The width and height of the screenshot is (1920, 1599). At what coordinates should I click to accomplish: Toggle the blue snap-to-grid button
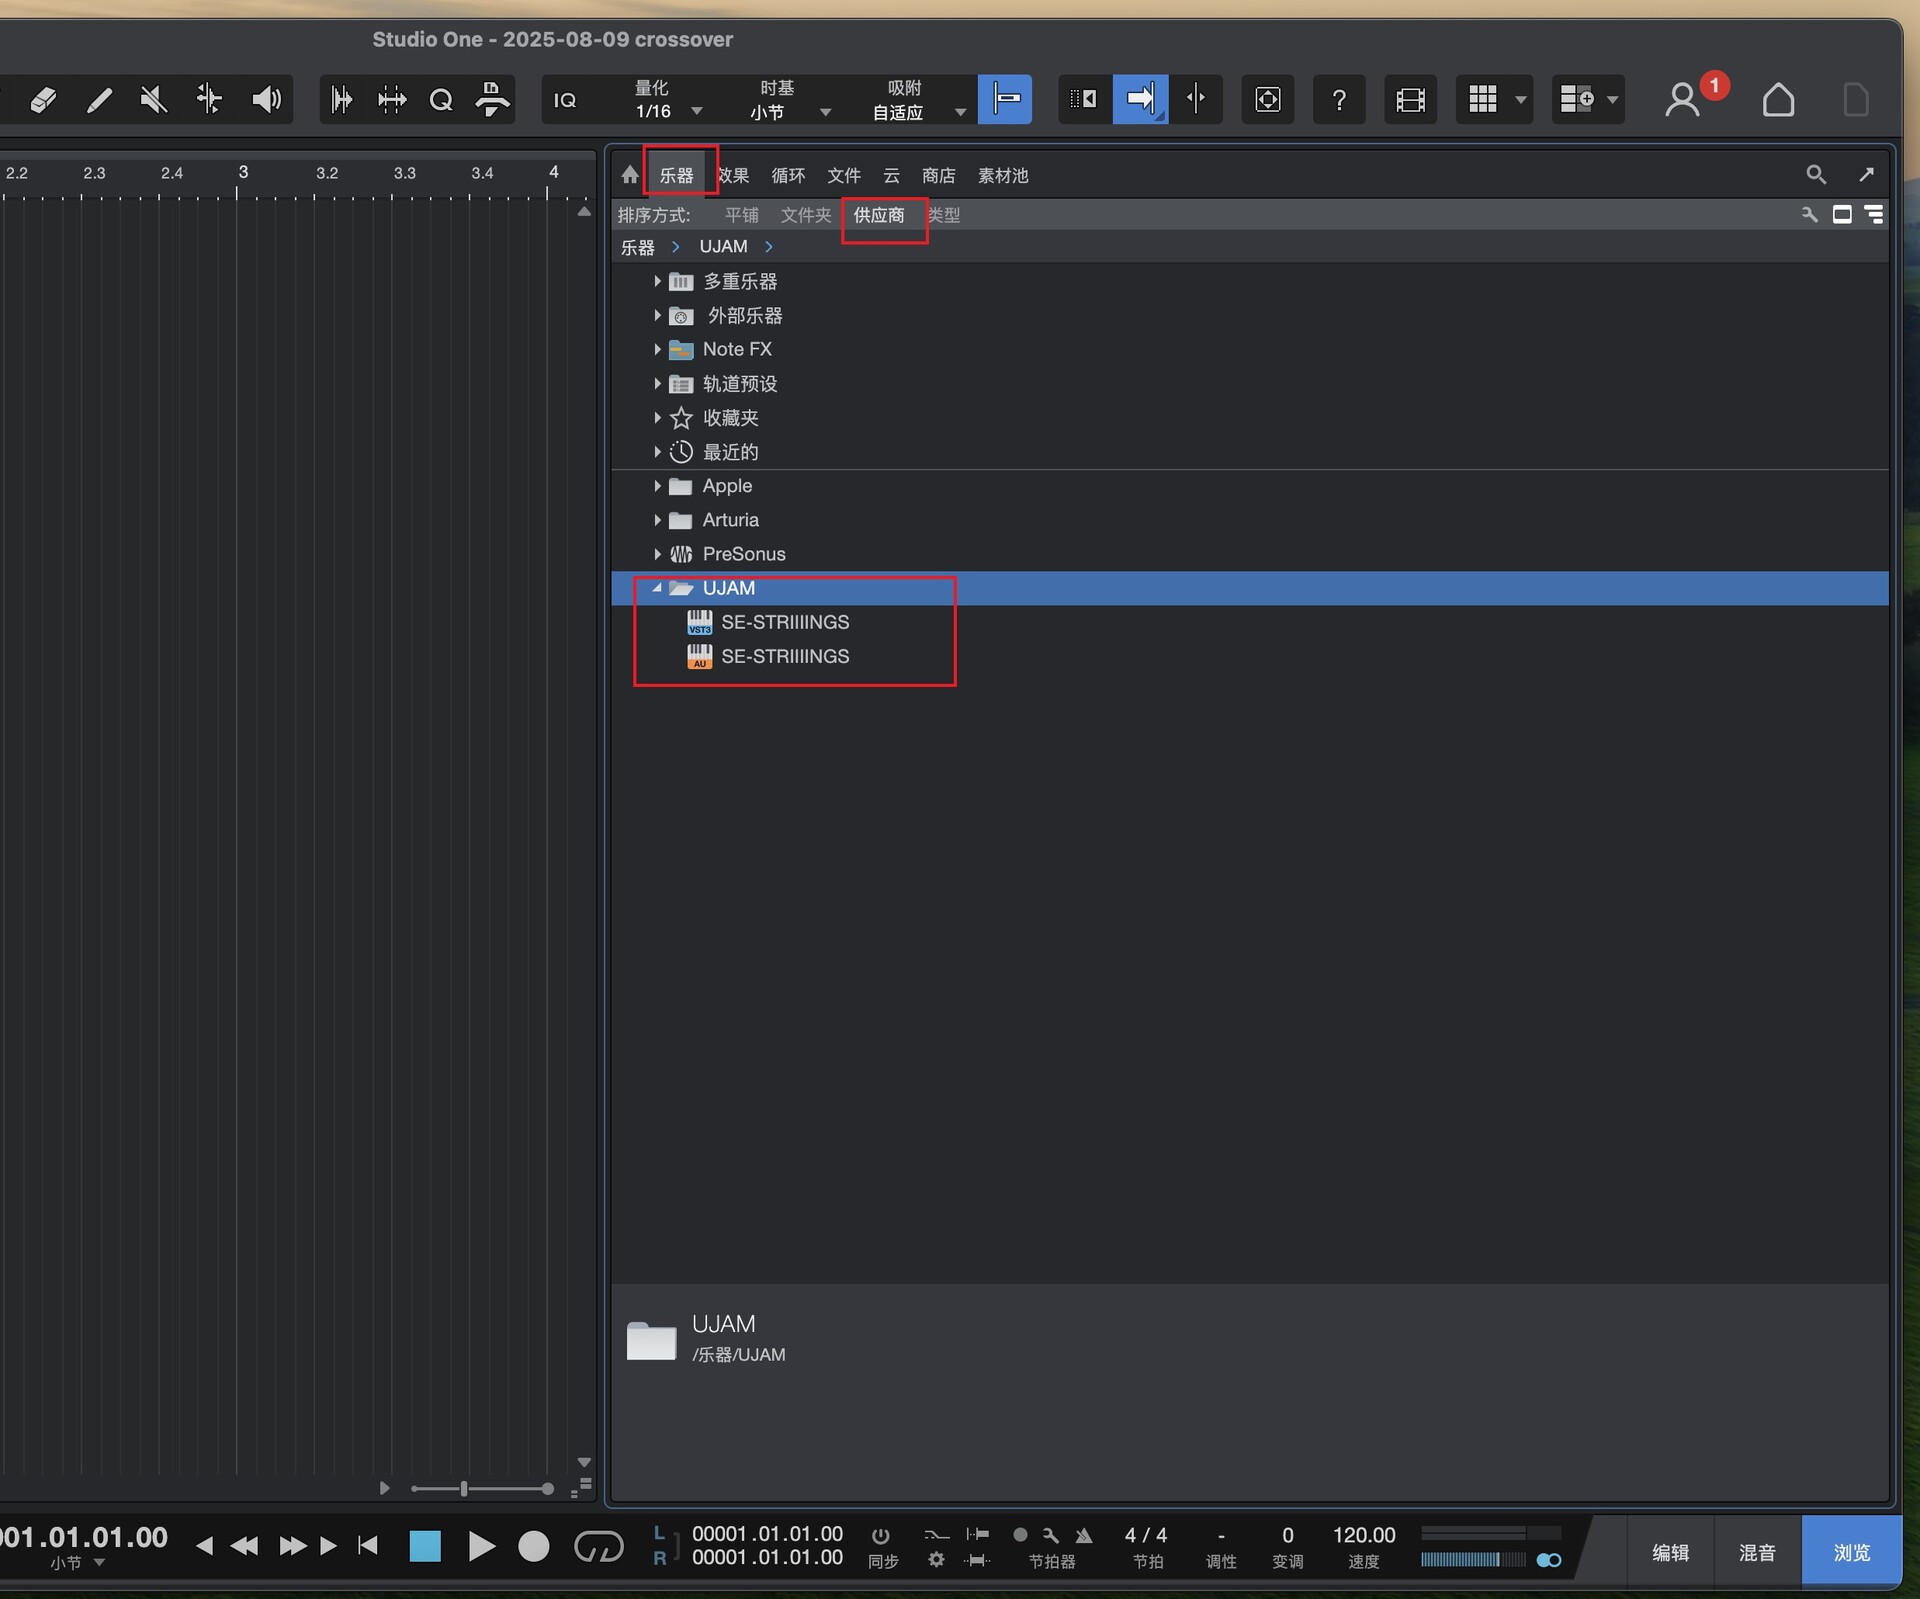point(1005,99)
